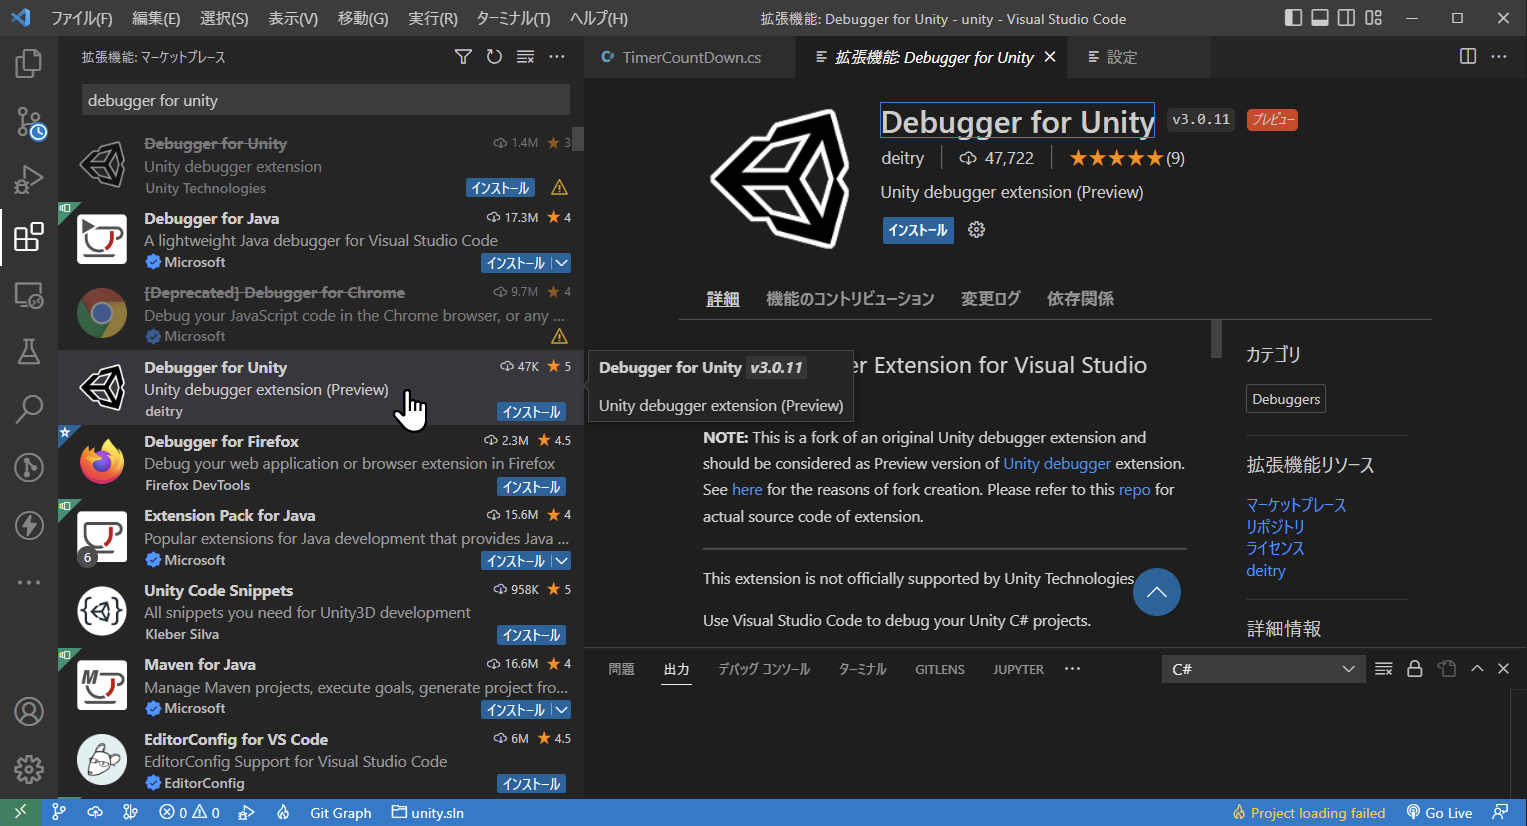This screenshot has width=1527, height=826.
Task: Open the panel's more actions menu
Action: (x=1072, y=668)
